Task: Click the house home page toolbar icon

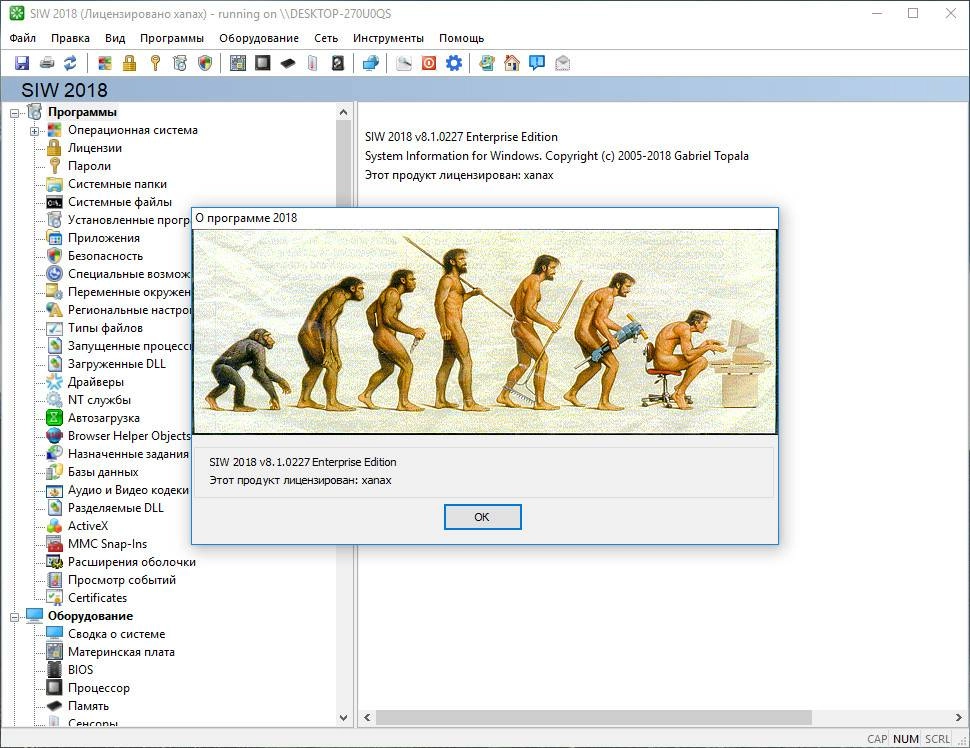Action: 512,62
